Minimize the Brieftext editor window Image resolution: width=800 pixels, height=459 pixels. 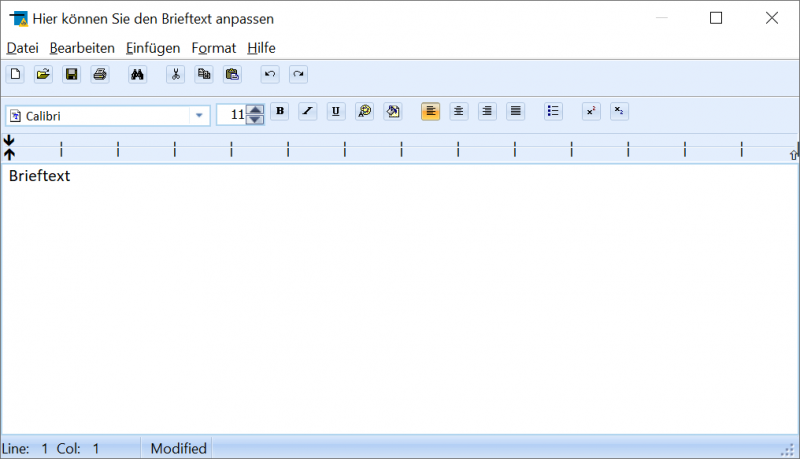[x=662, y=18]
